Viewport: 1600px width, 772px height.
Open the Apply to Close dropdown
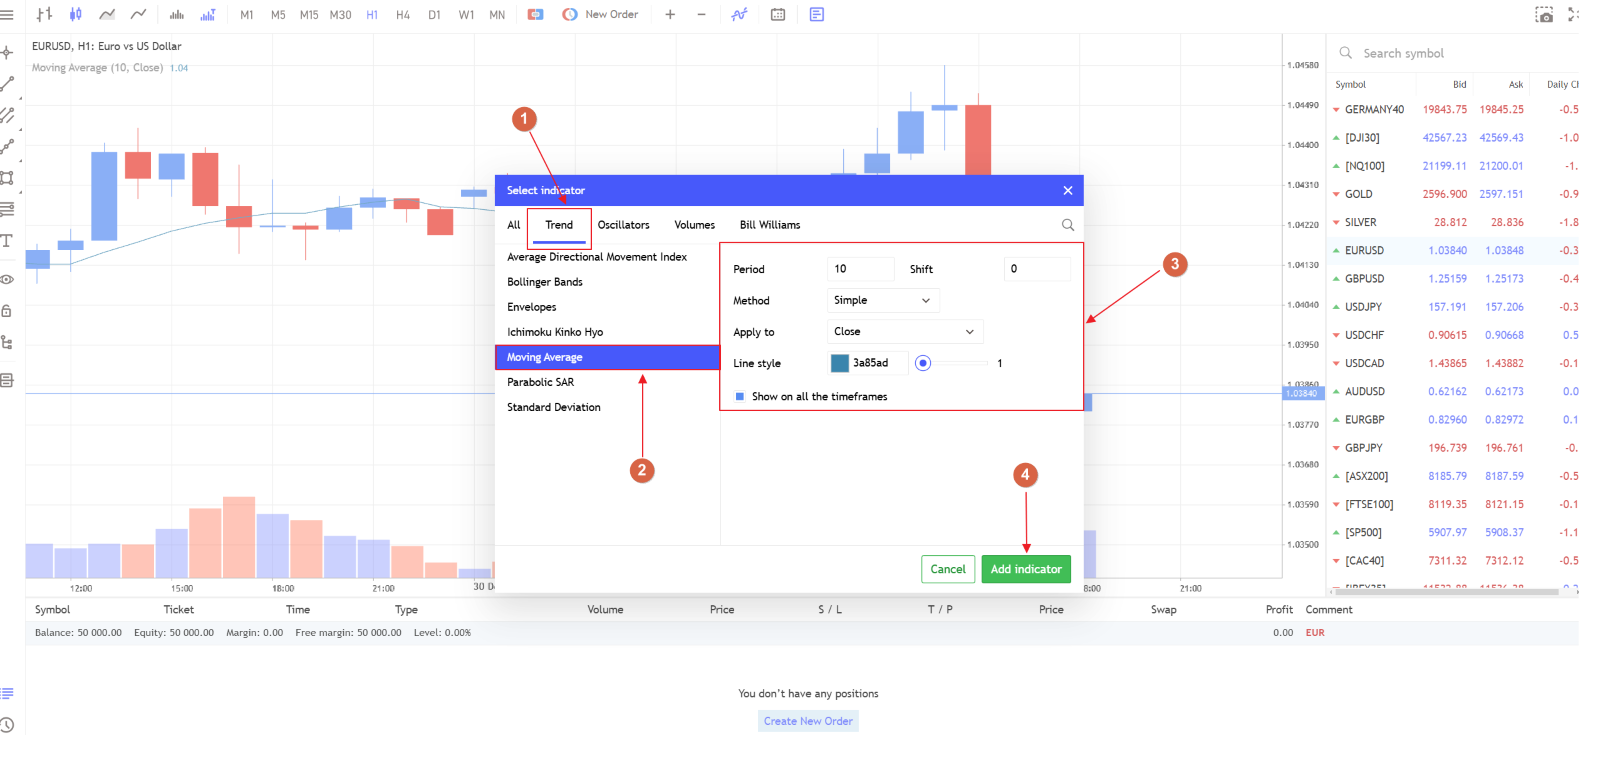click(905, 331)
